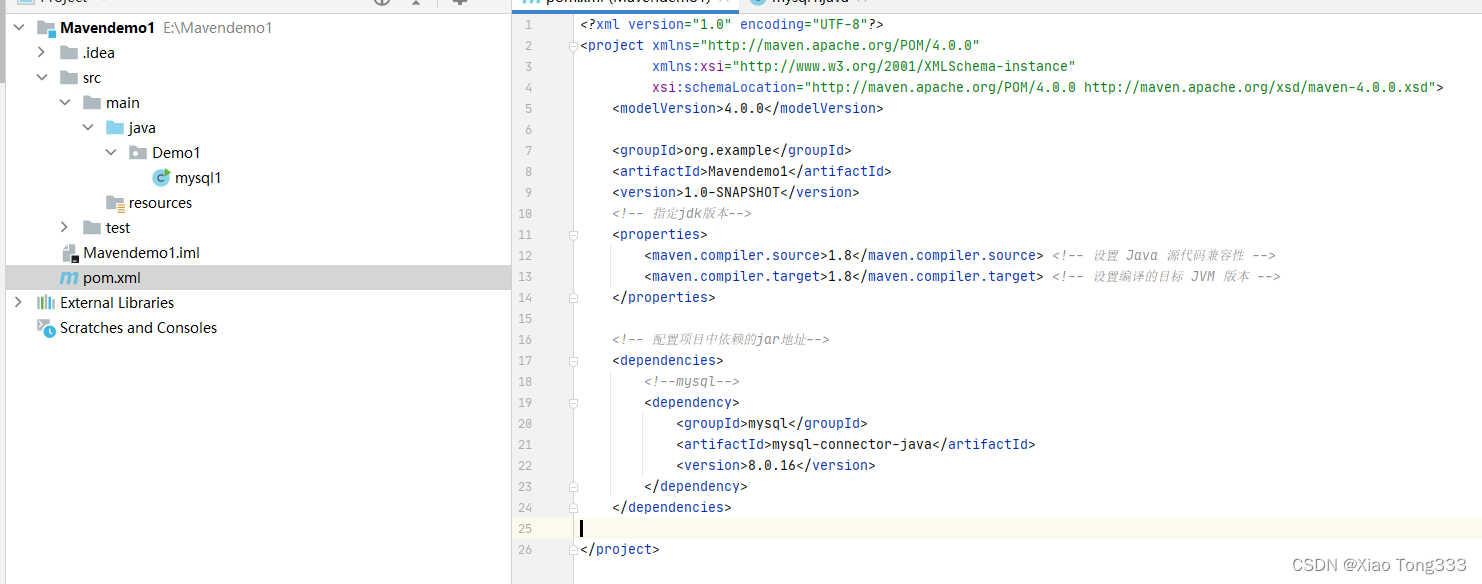Viewport: 1482px width, 584px height.
Task: Switch to the mysql1.java tab
Action: coord(810,2)
